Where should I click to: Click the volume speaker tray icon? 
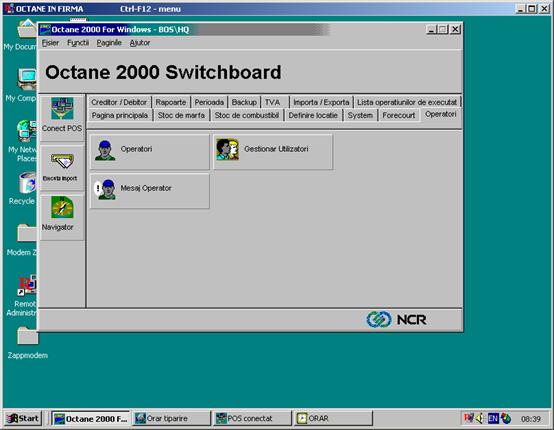(479, 419)
